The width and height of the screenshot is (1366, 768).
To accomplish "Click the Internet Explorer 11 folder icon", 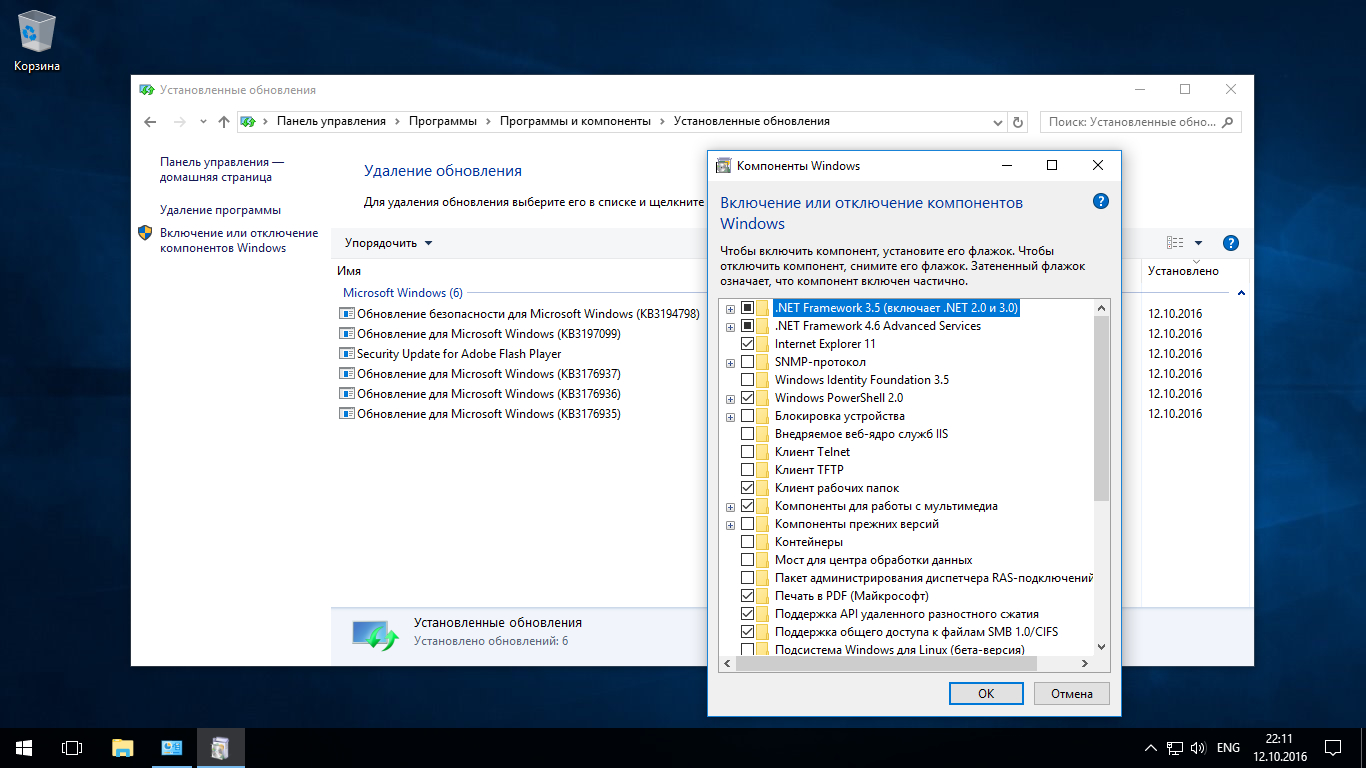I will coord(763,344).
